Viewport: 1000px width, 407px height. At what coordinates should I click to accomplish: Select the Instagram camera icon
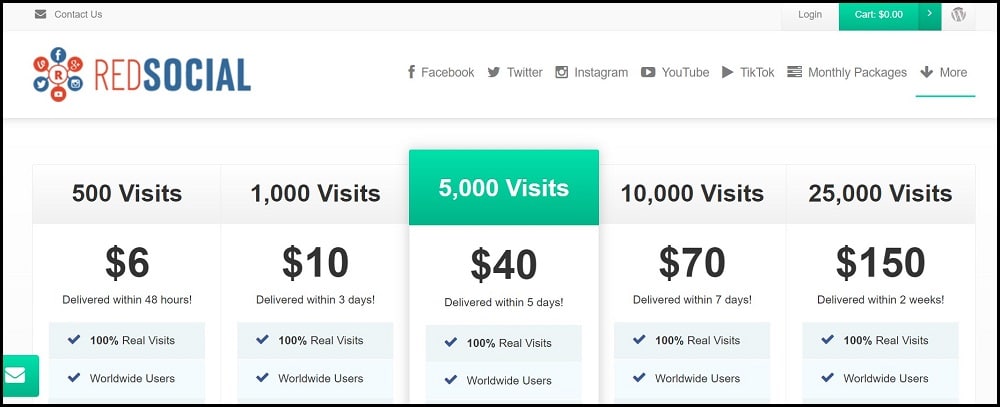click(561, 72)
